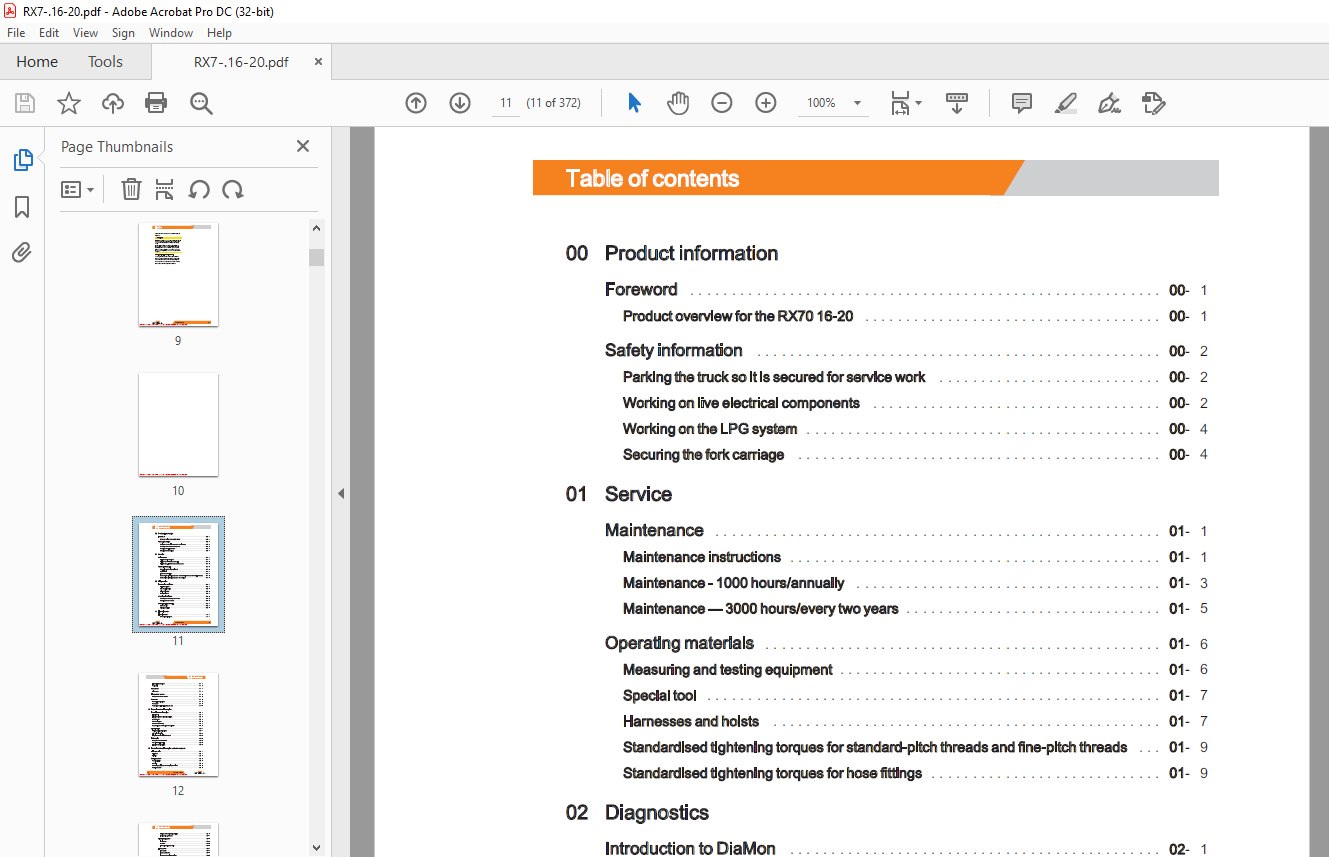Add a comment with the sticky note tool
Image resolution: width=1329 pixels, height=857 pixels.
pyautogui.click(x=1021, y=103)
